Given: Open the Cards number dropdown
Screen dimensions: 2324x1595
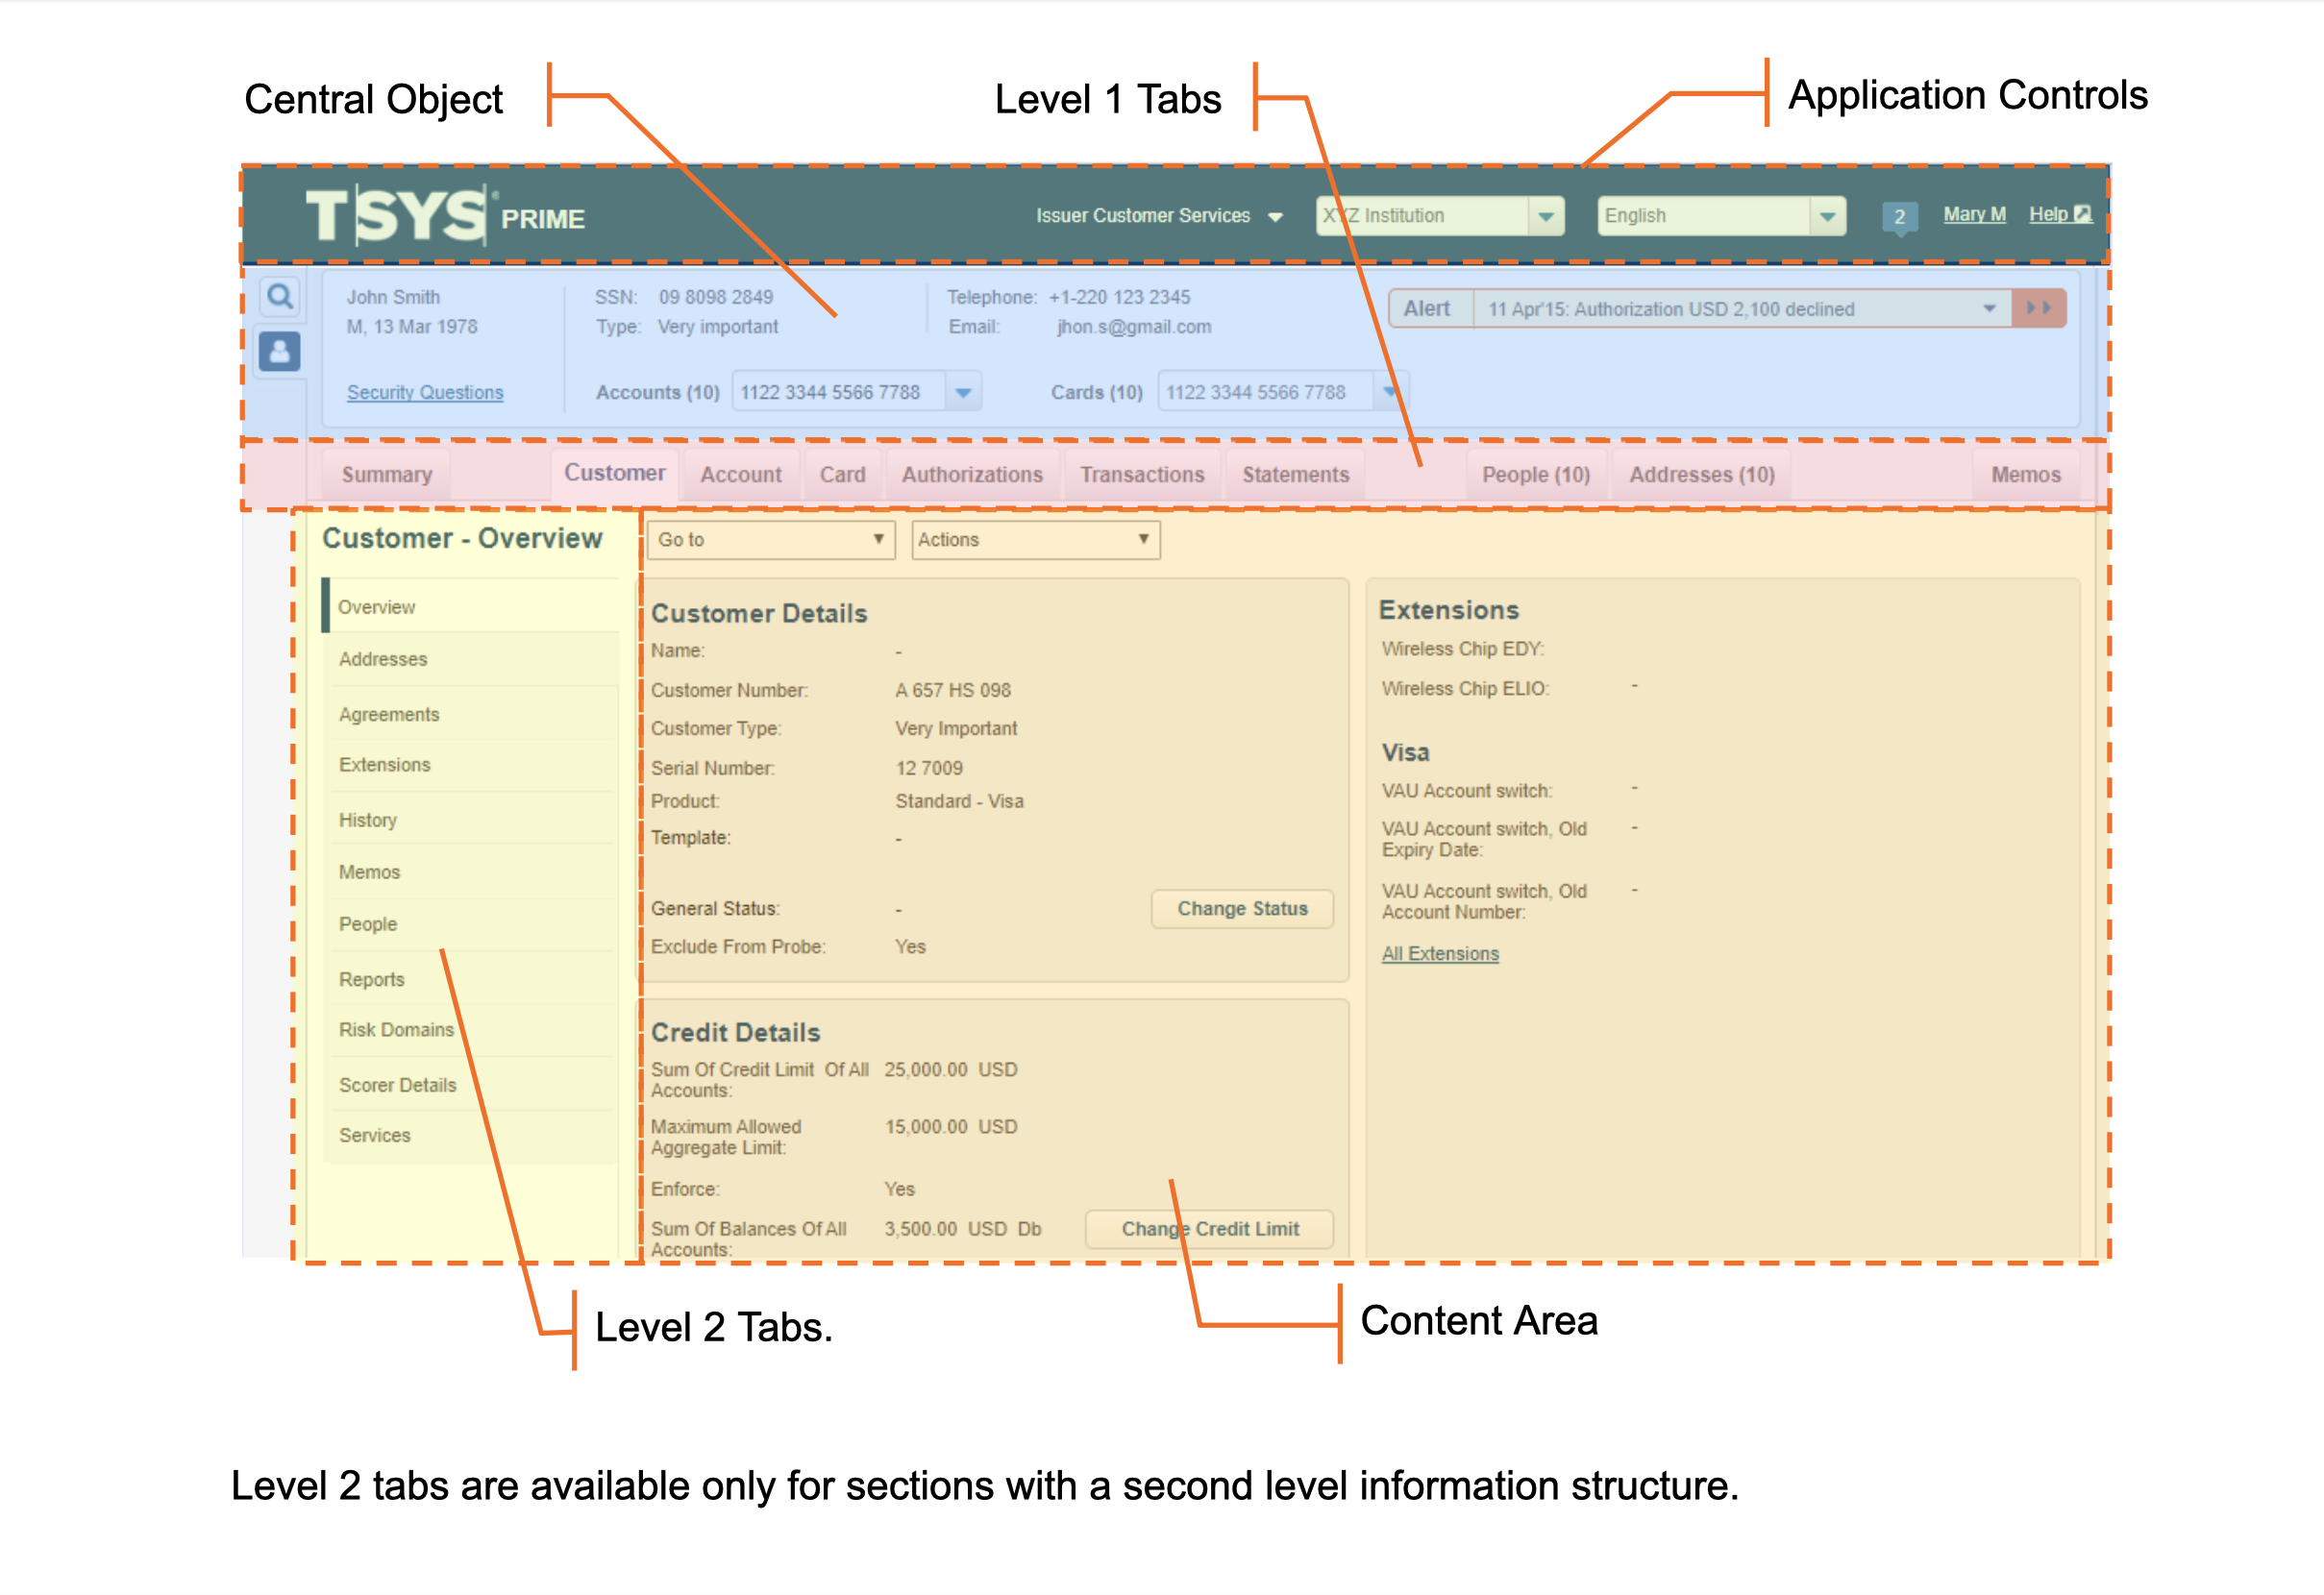Looking at the screenshot, I should [1283, 392].
